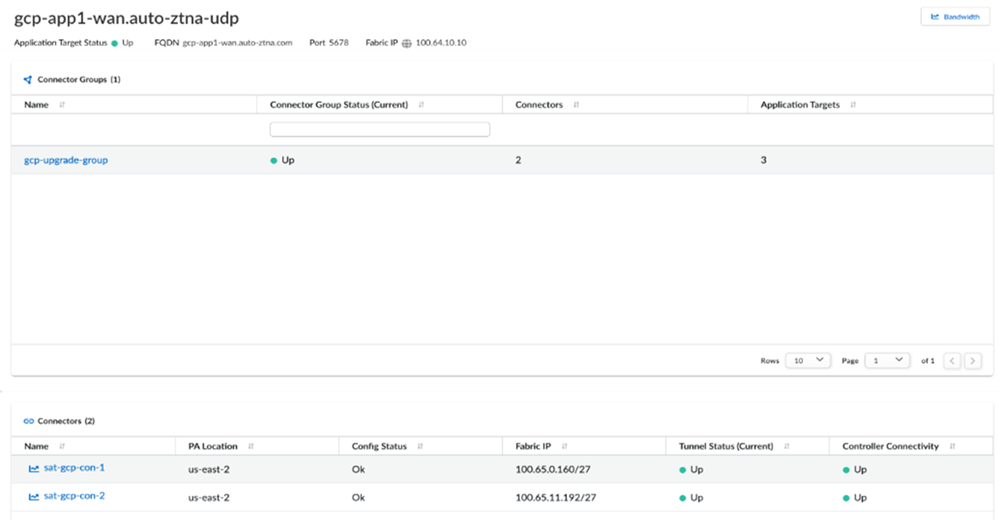
Task: Sort connectors table by Fabric IP icon
Action: point(566,446)
